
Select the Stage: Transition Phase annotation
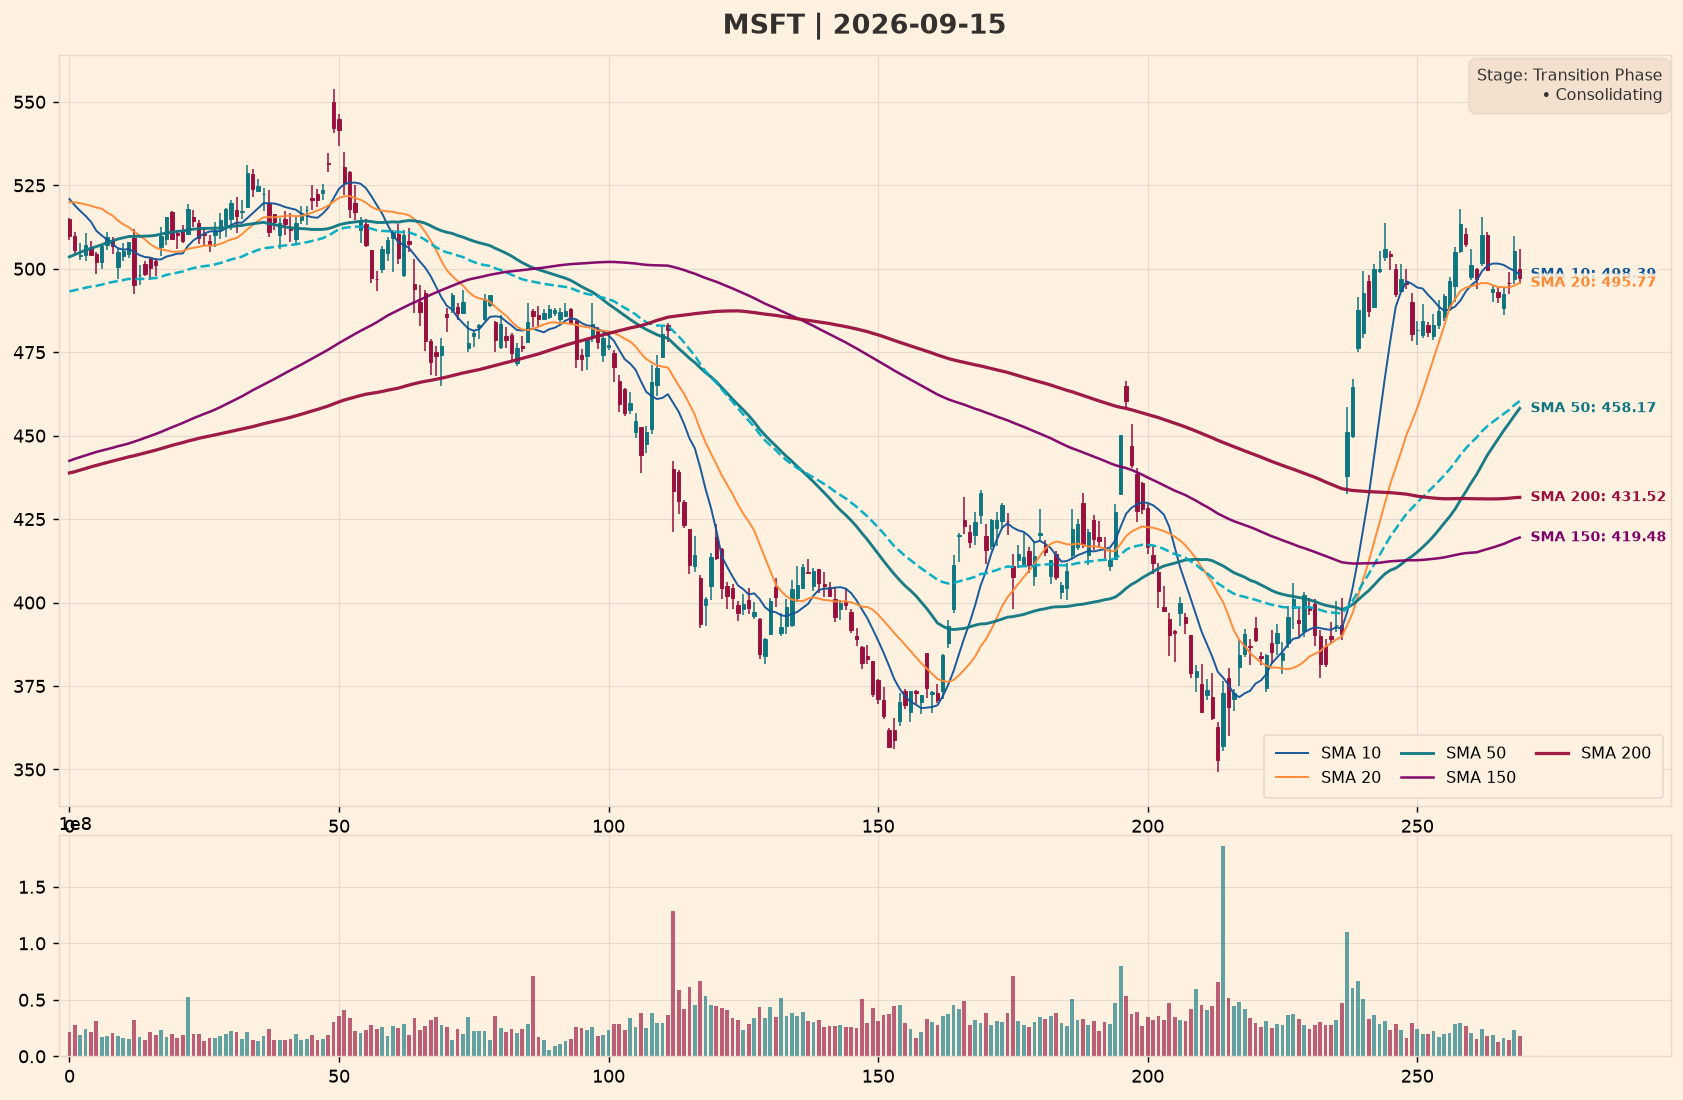pos(1569,75)
